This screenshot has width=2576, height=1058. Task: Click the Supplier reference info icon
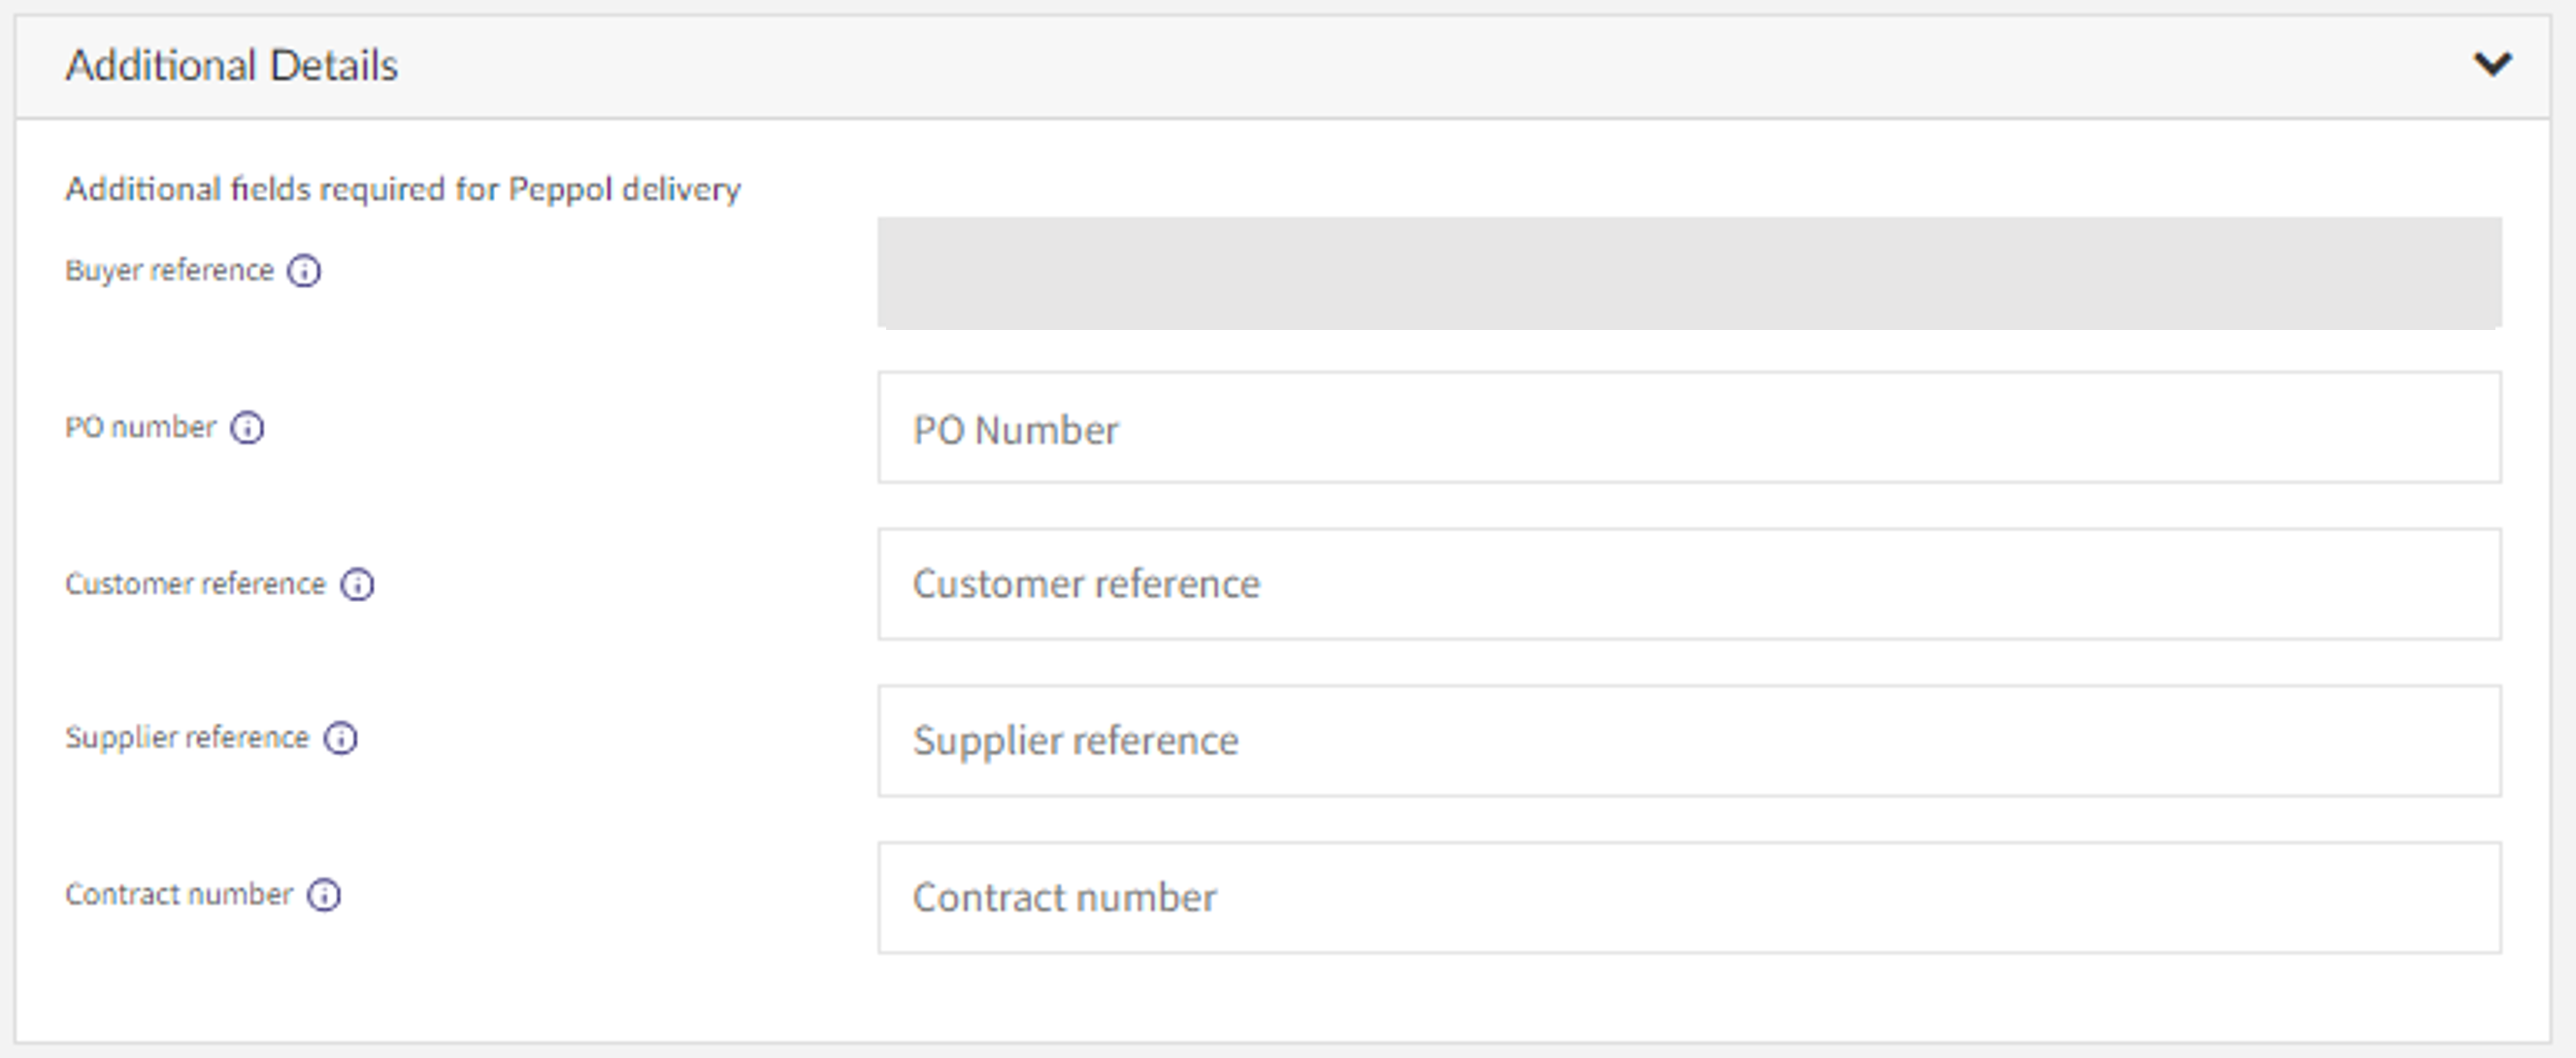pyautogui.click(x=341, y=738)
